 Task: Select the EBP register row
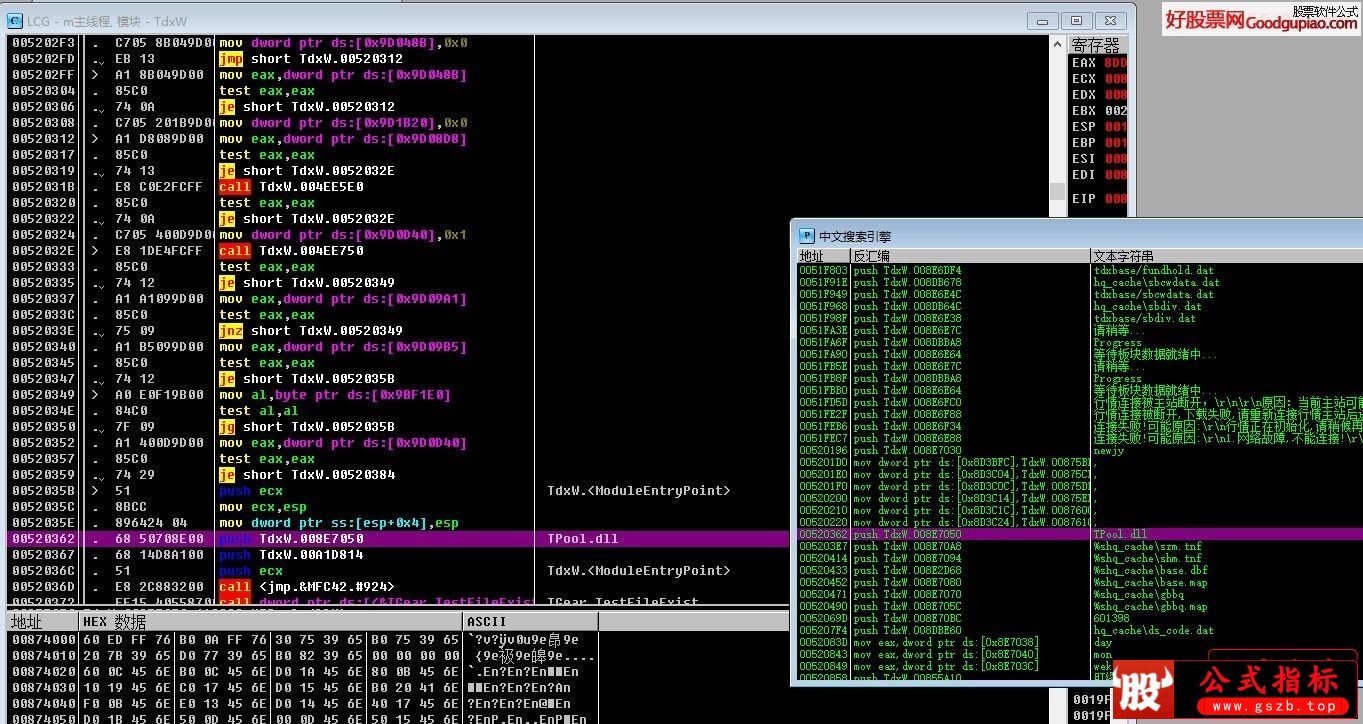[x=1098, y=142]
